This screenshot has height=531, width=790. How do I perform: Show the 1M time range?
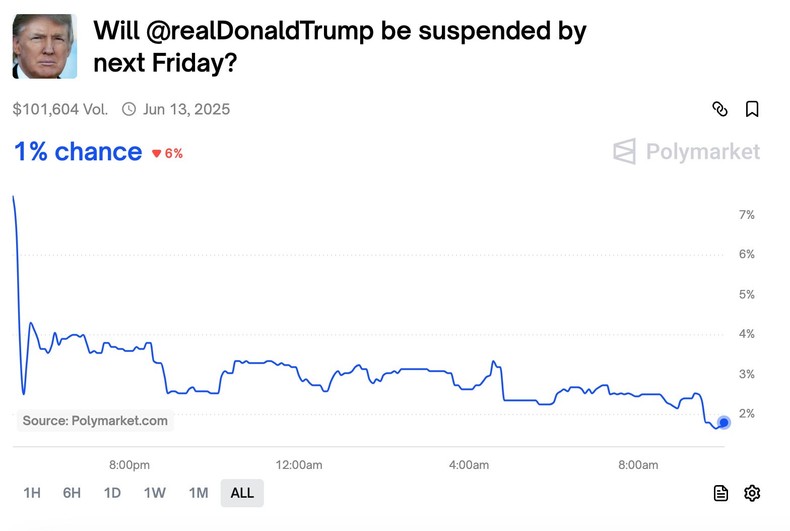pyautogui.click(x=198, y=492)
